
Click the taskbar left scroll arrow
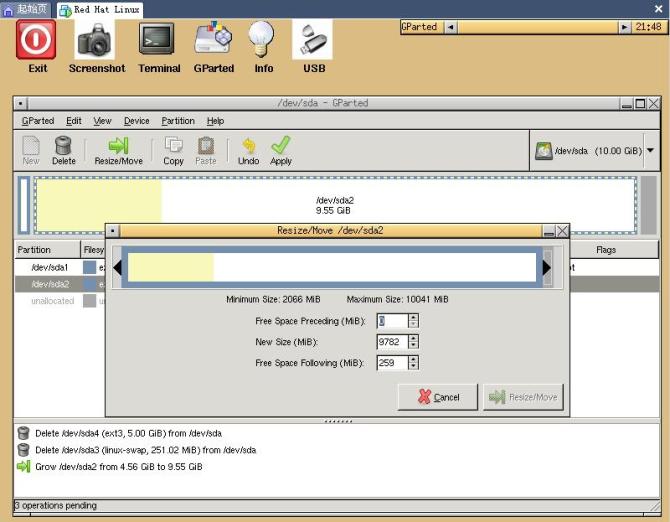tap(450, 27)
